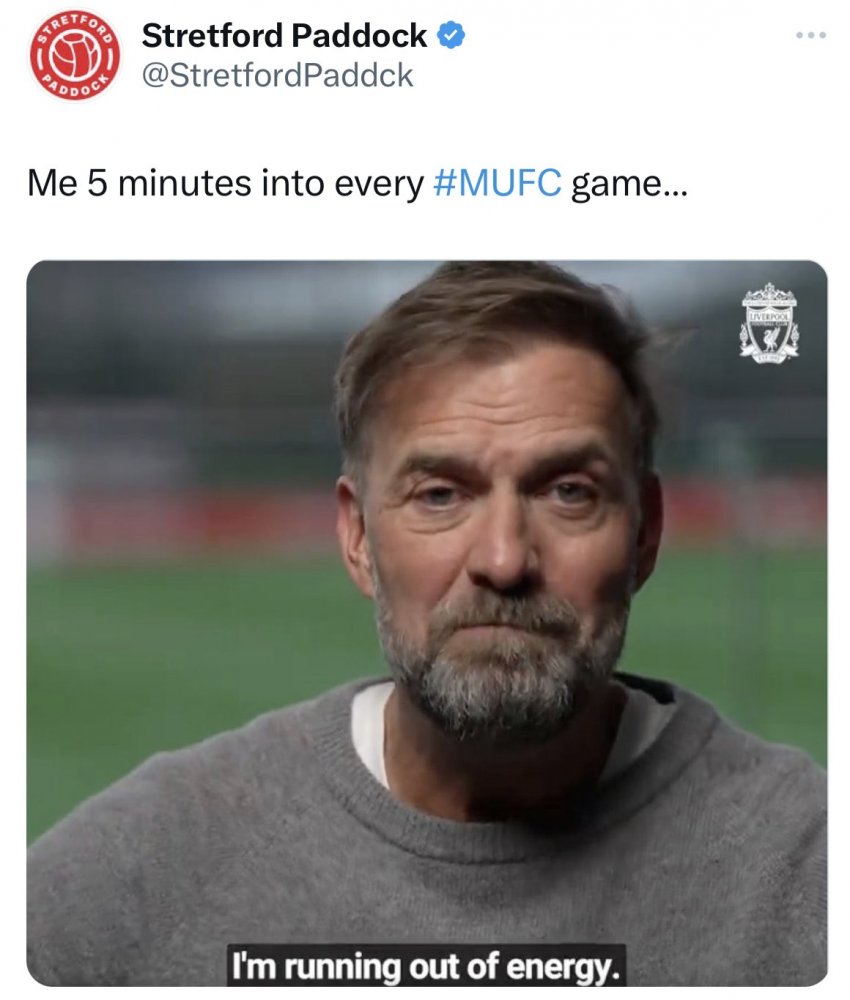Open the #MUFC hashtag link

(497, 184)
